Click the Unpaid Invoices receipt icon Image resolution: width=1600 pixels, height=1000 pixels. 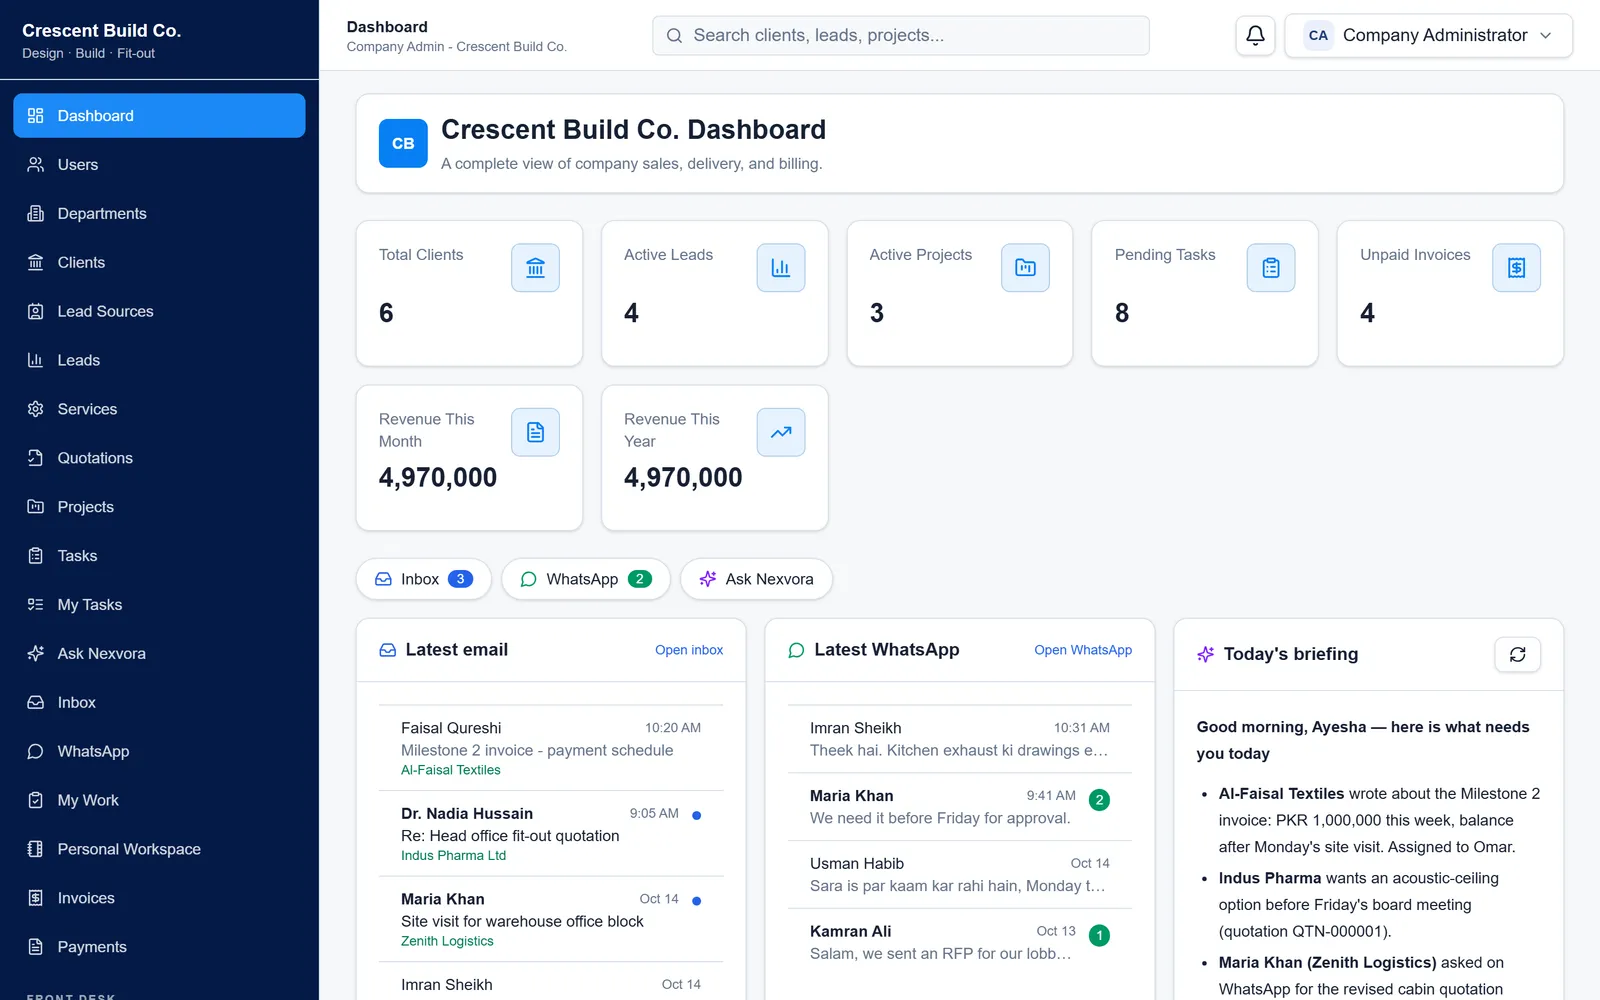1516,268
